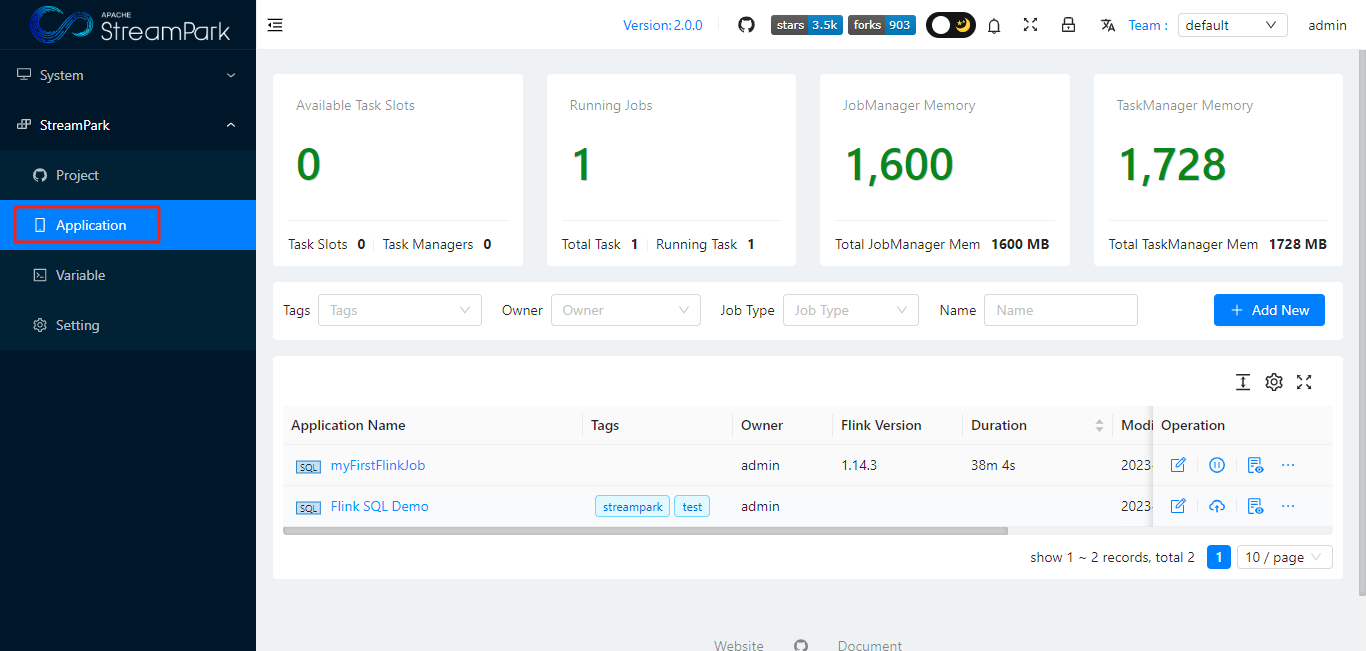Open the Team default dropdown
The image size is (1366, 651).
point(1232,24)
